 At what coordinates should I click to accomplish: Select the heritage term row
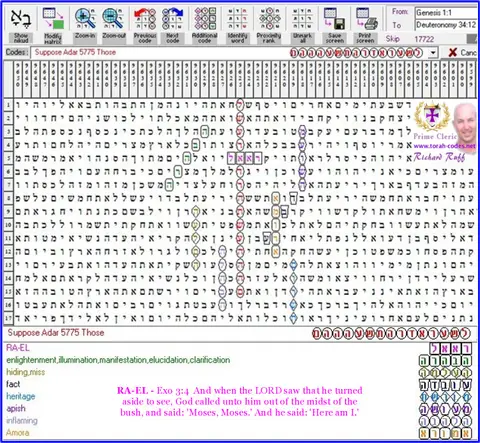(x=21, y=396)
